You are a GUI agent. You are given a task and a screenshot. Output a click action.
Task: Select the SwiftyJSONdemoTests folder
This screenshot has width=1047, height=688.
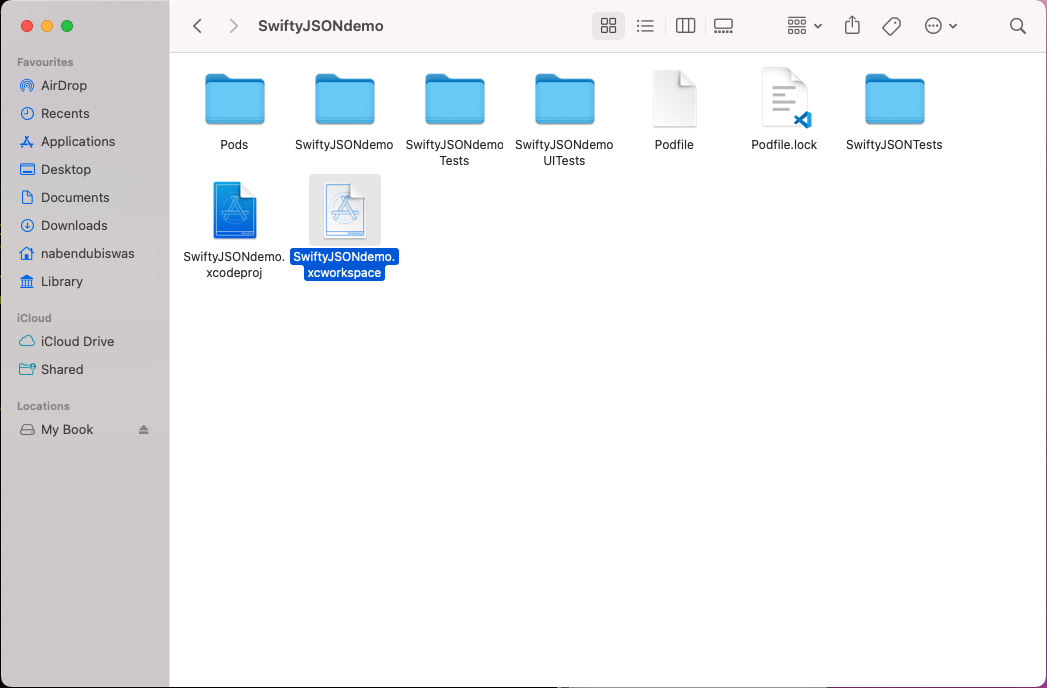pos(455,99)
